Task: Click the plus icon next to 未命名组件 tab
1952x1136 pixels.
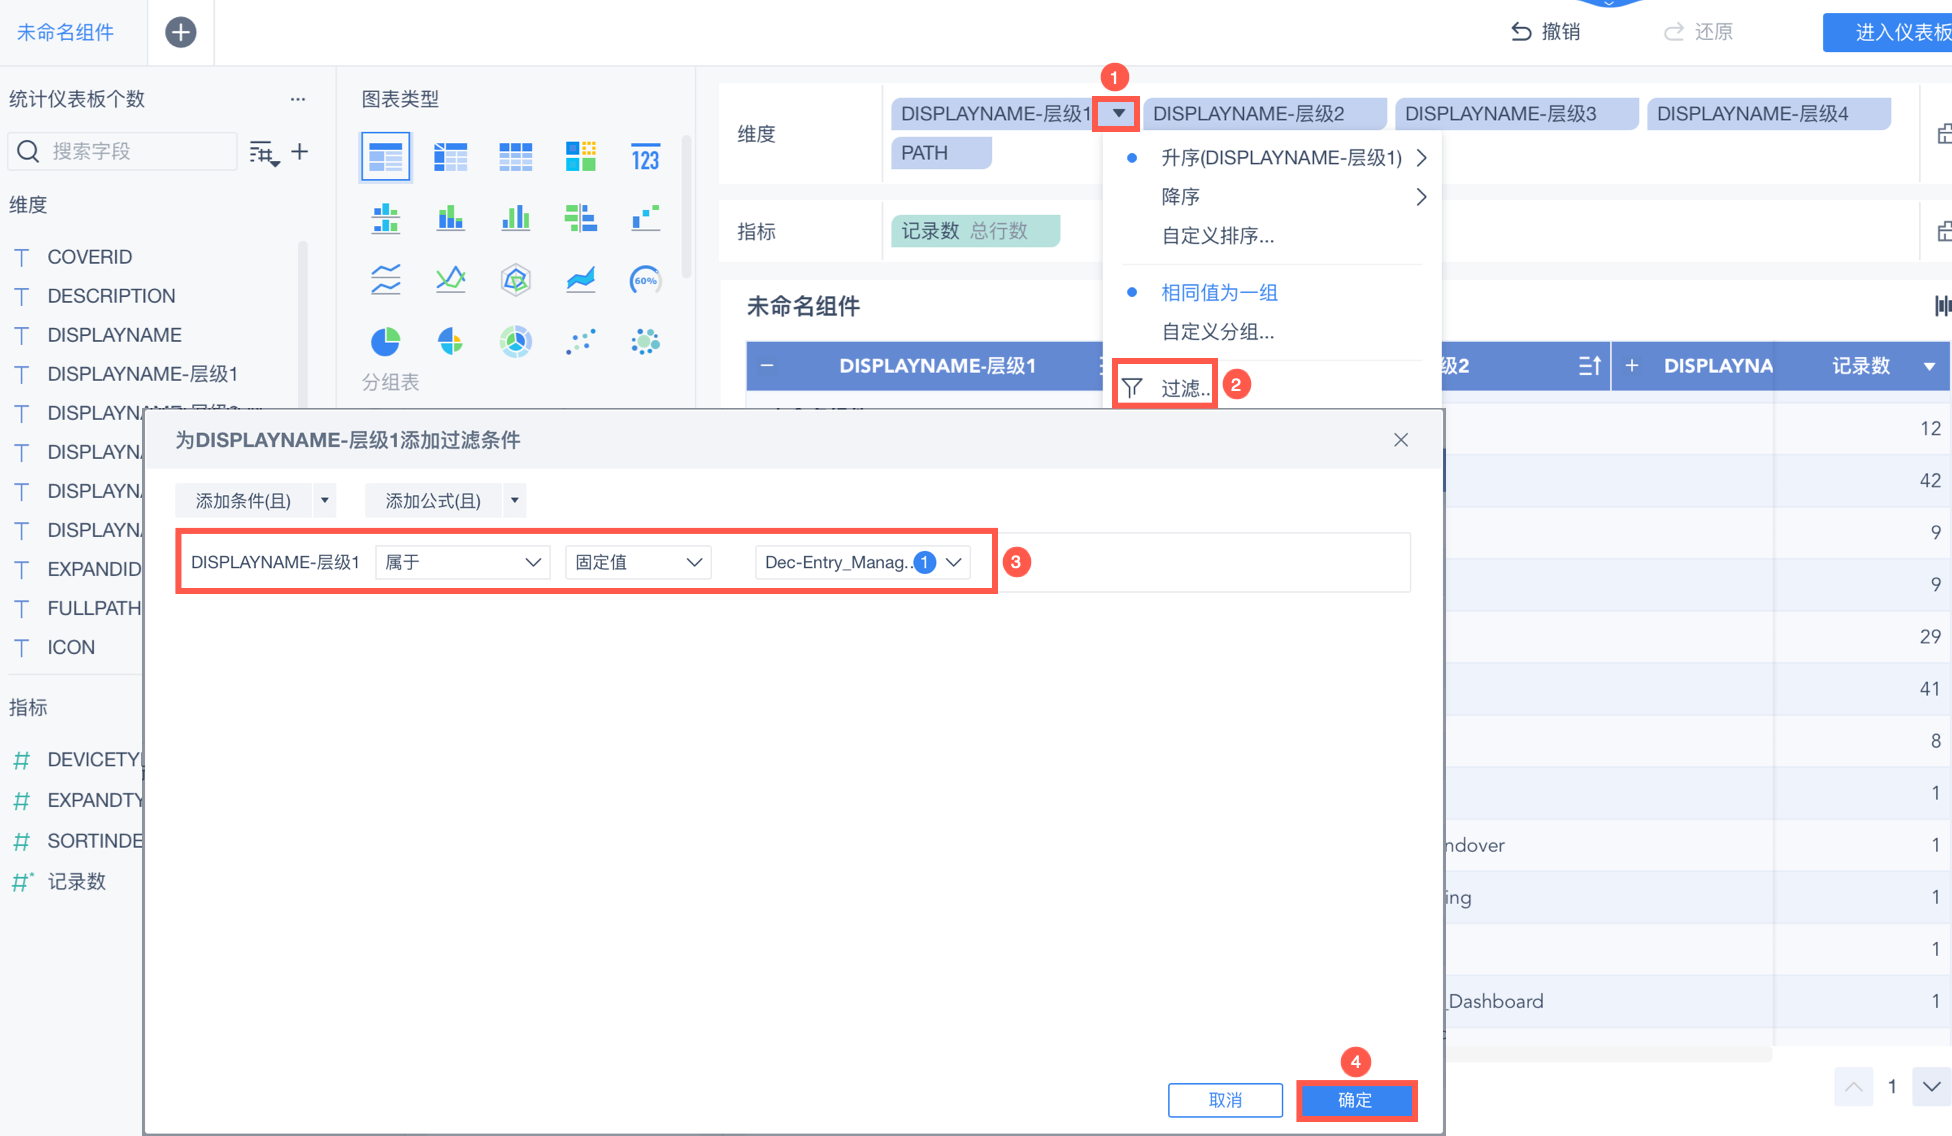Action: point(180,32)
